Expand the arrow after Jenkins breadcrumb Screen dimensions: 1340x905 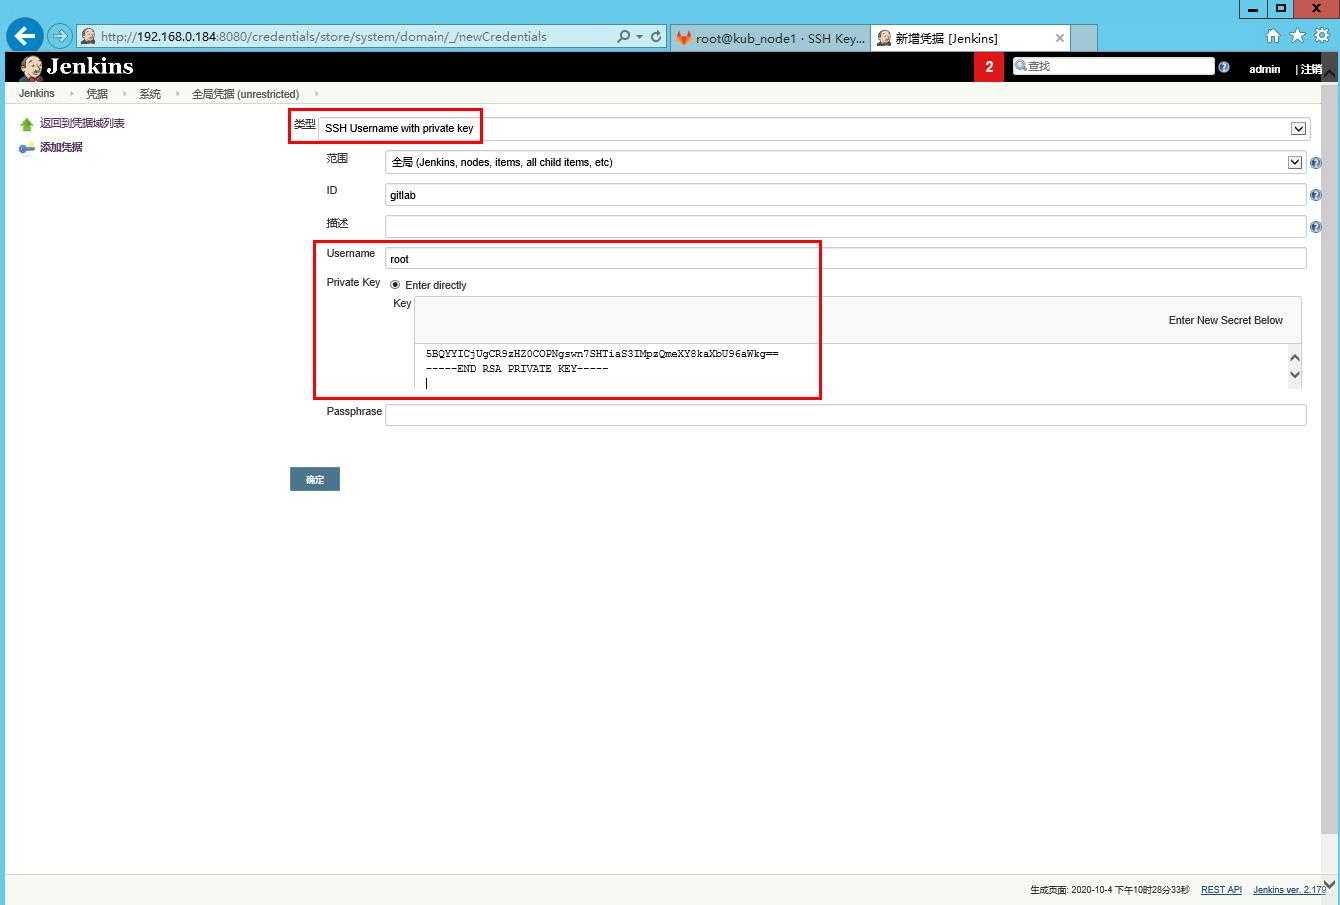click(71, 94)
